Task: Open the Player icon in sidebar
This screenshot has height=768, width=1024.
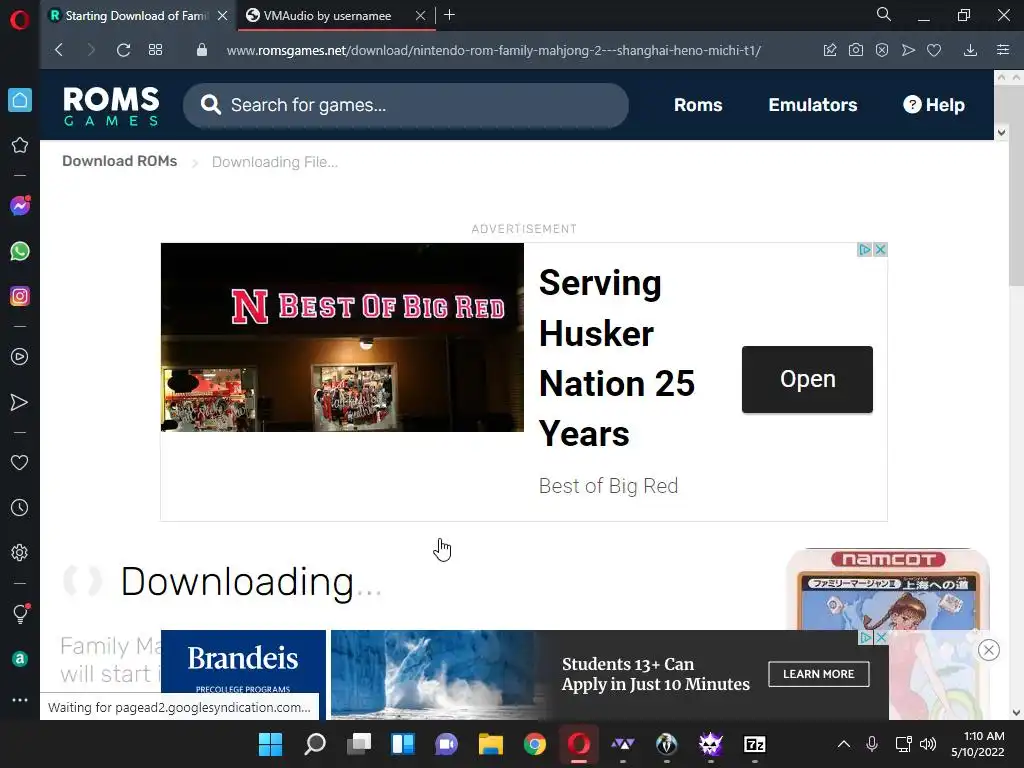Action: [20, 357]
